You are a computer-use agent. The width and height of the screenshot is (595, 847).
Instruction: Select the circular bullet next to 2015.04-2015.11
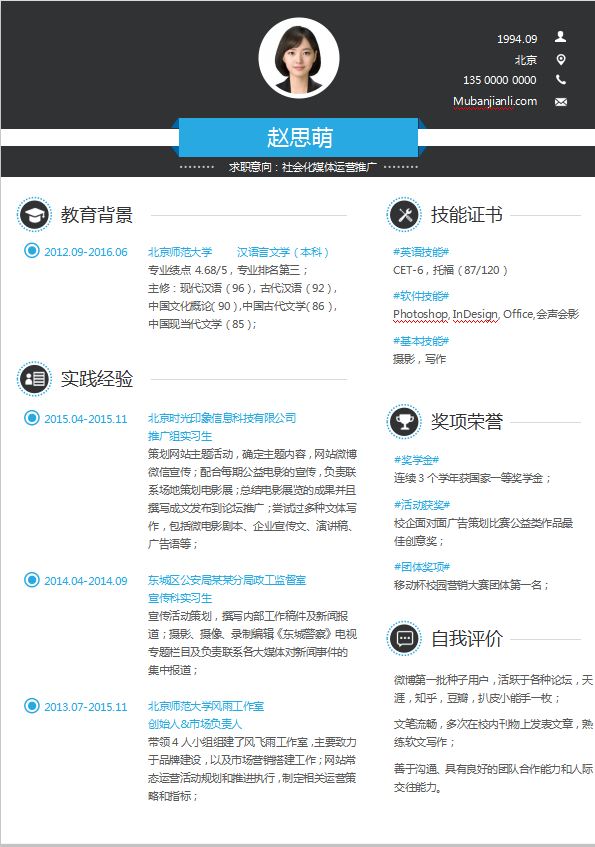pos(32,418)
